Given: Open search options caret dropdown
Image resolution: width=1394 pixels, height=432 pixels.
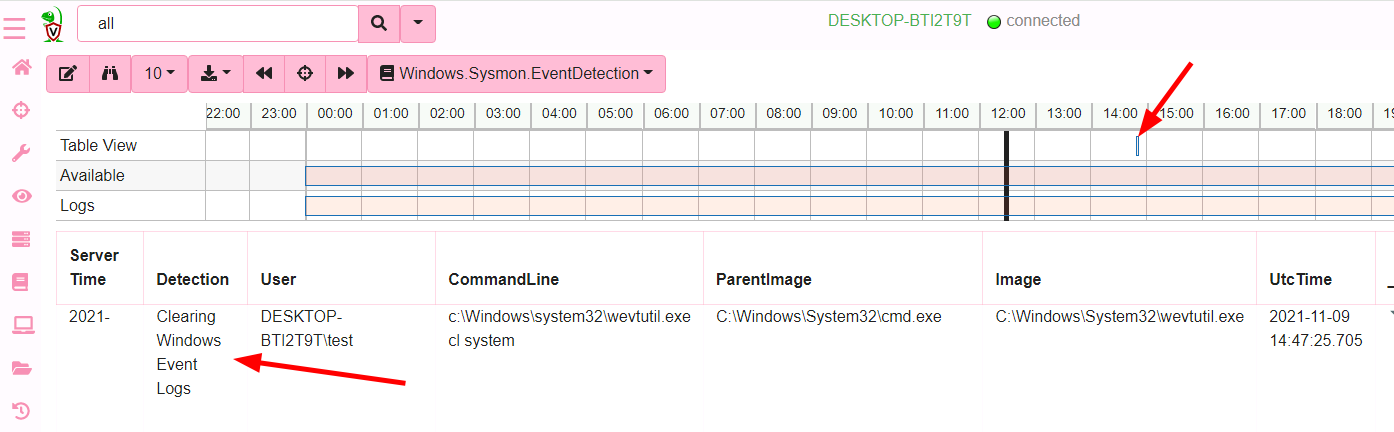Looking at the screenshot, I should 418,24.
